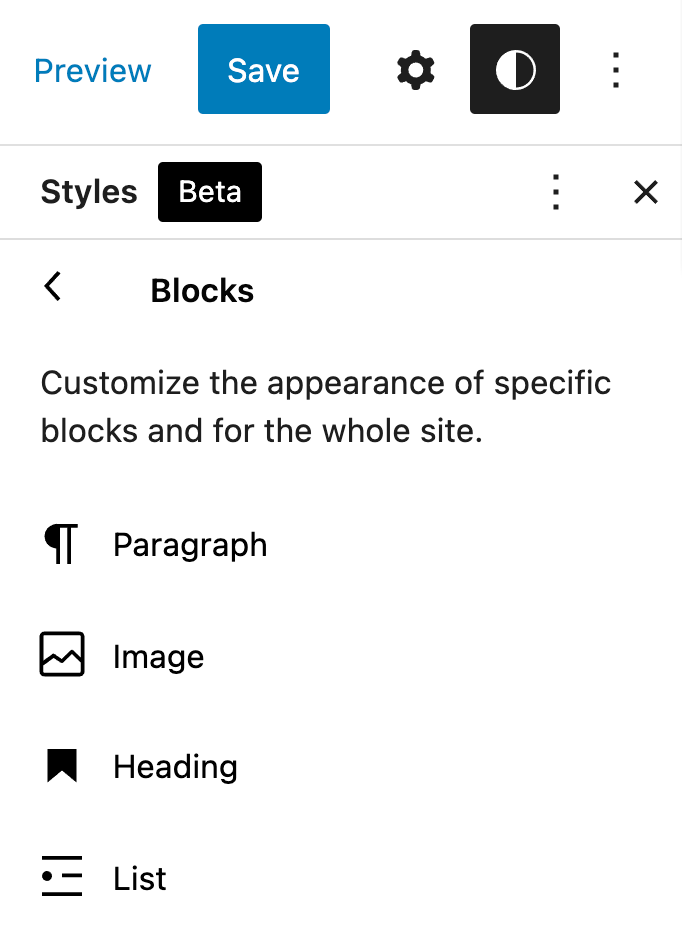This screenshot has height=942, width=682.
Task: Open the top toolbar Options menu
Action: [616, 71]
